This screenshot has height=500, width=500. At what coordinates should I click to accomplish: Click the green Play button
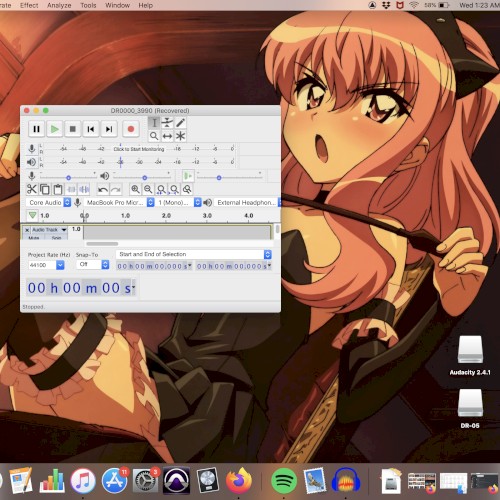click(54, 129)
